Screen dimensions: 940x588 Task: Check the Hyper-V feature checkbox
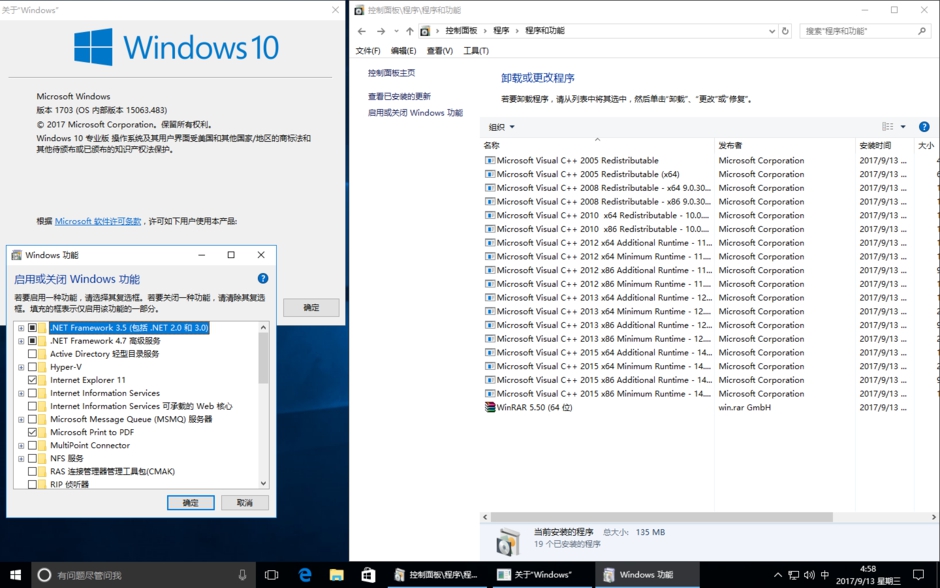point(32,367)
